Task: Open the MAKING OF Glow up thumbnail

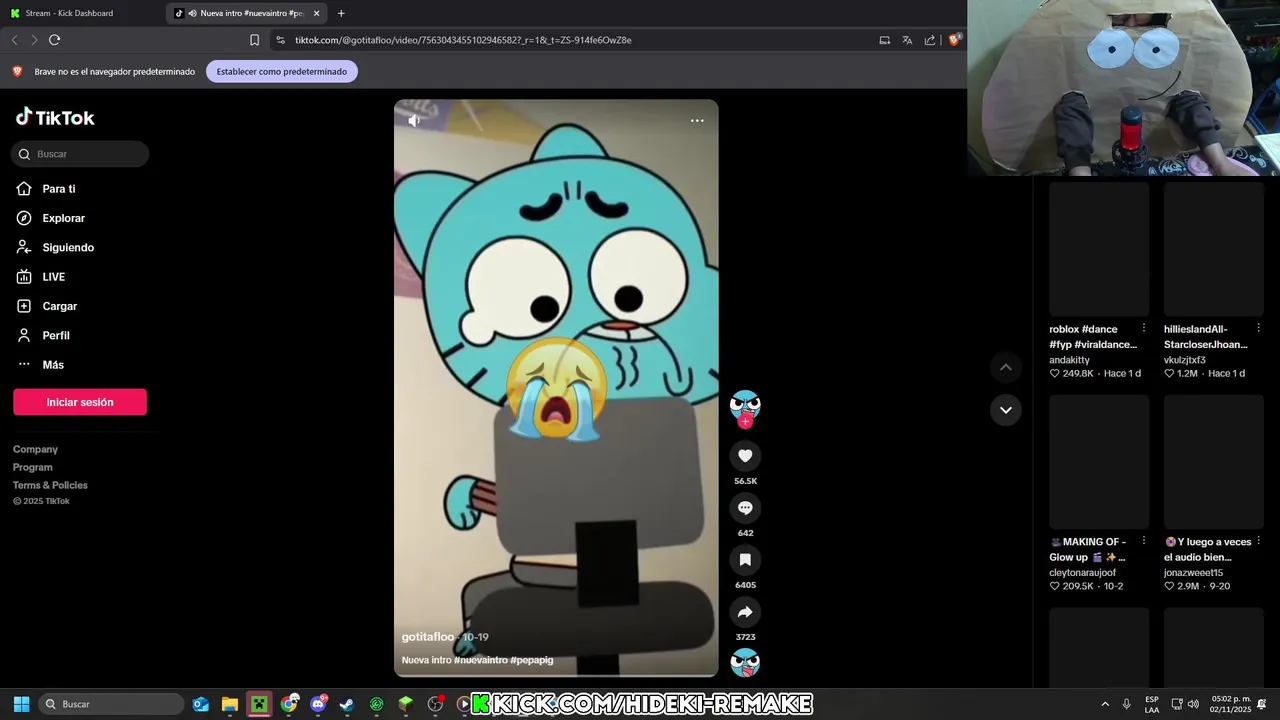Action: tap(1099, 462)
